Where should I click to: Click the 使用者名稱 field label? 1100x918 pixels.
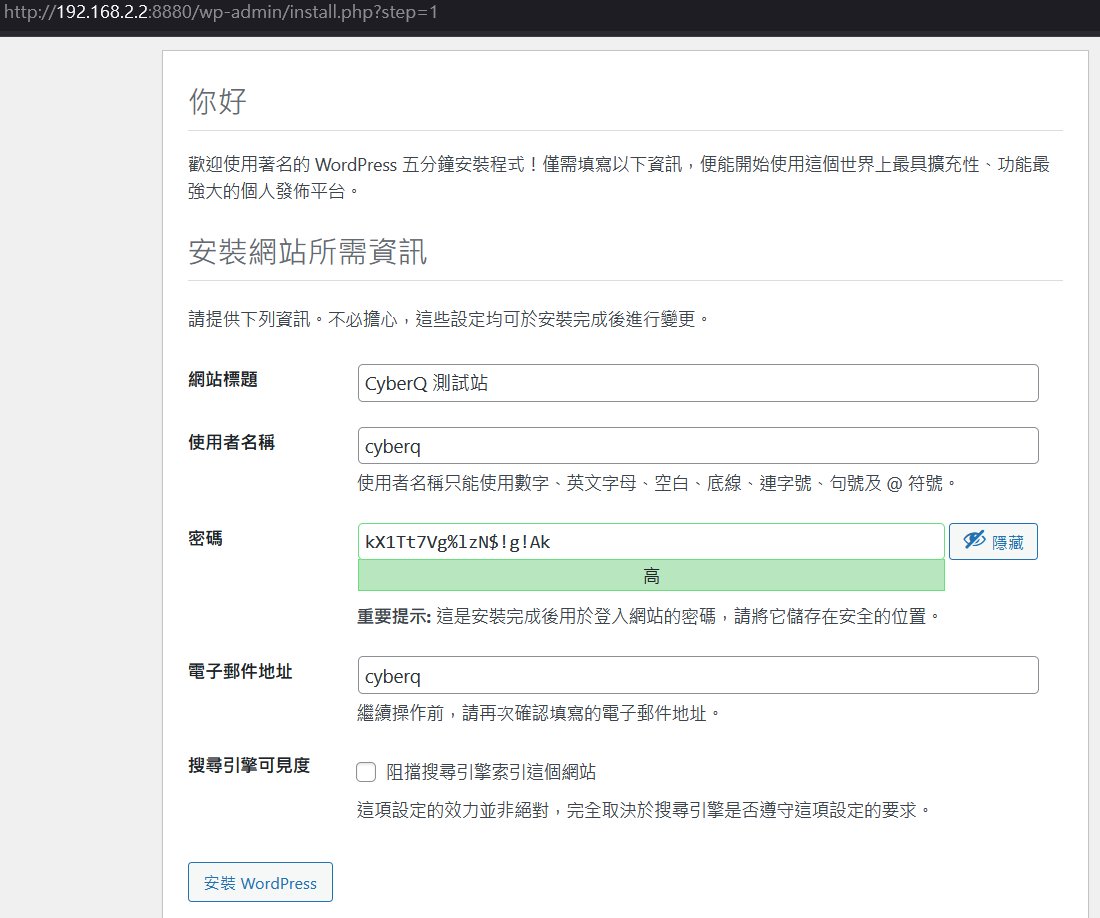(231, 442)
